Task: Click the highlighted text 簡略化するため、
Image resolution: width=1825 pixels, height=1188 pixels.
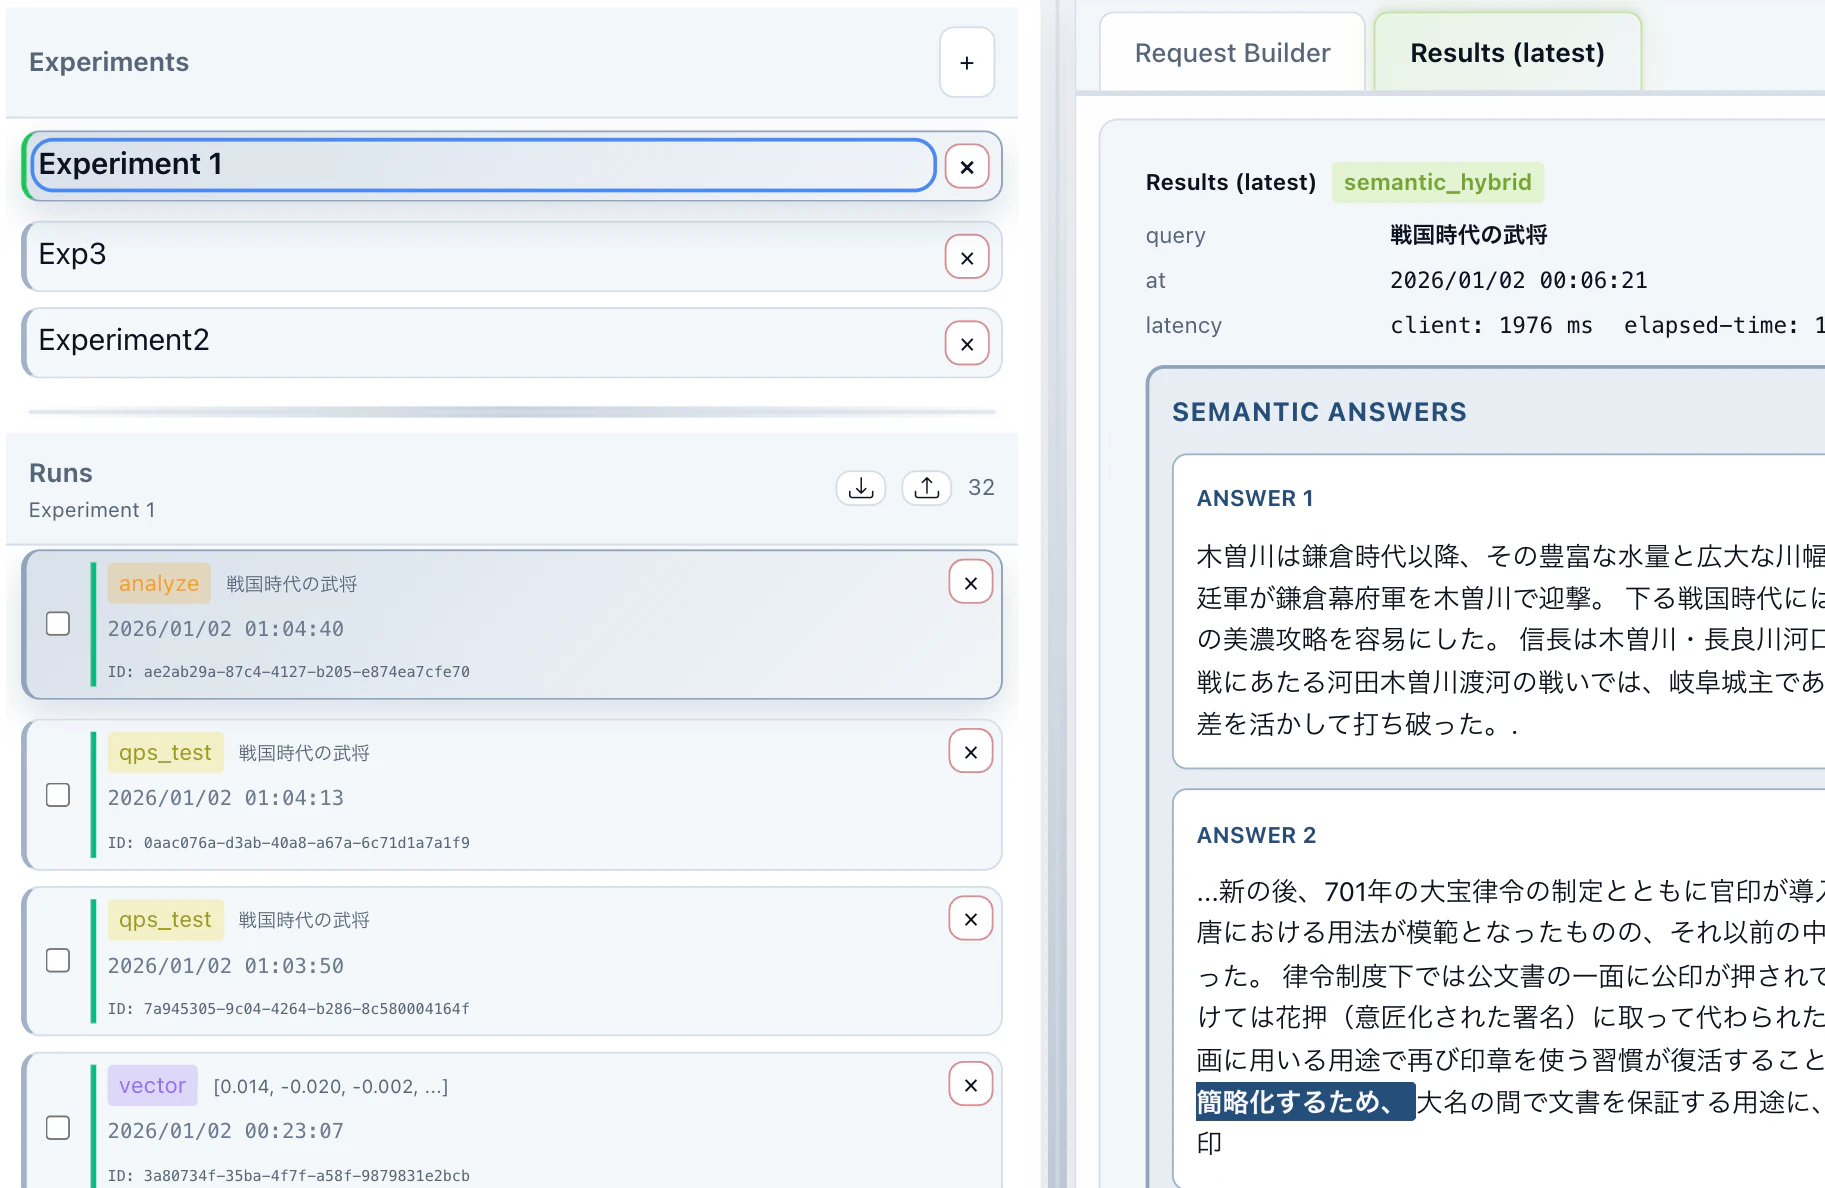Action: tap(1306, 1102)
